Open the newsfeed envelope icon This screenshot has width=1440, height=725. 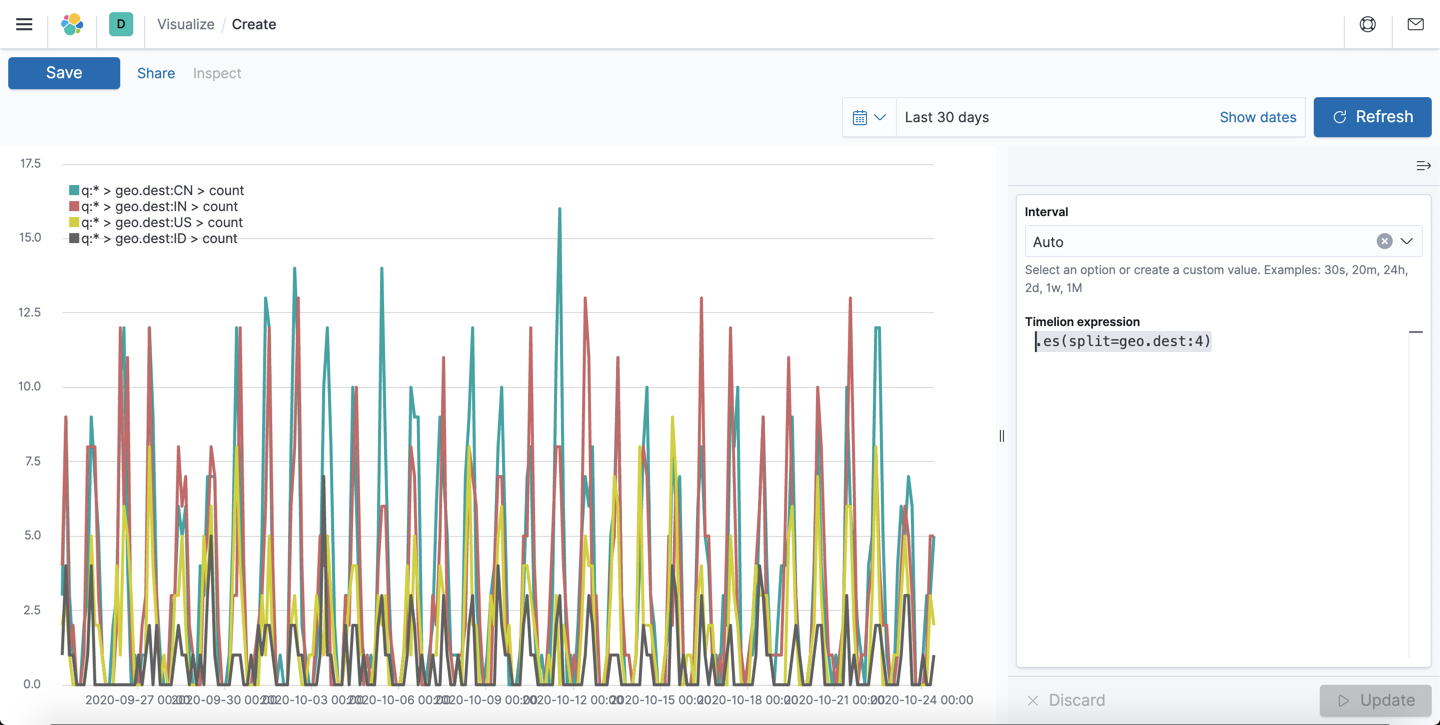click(x=1415, y=24)
